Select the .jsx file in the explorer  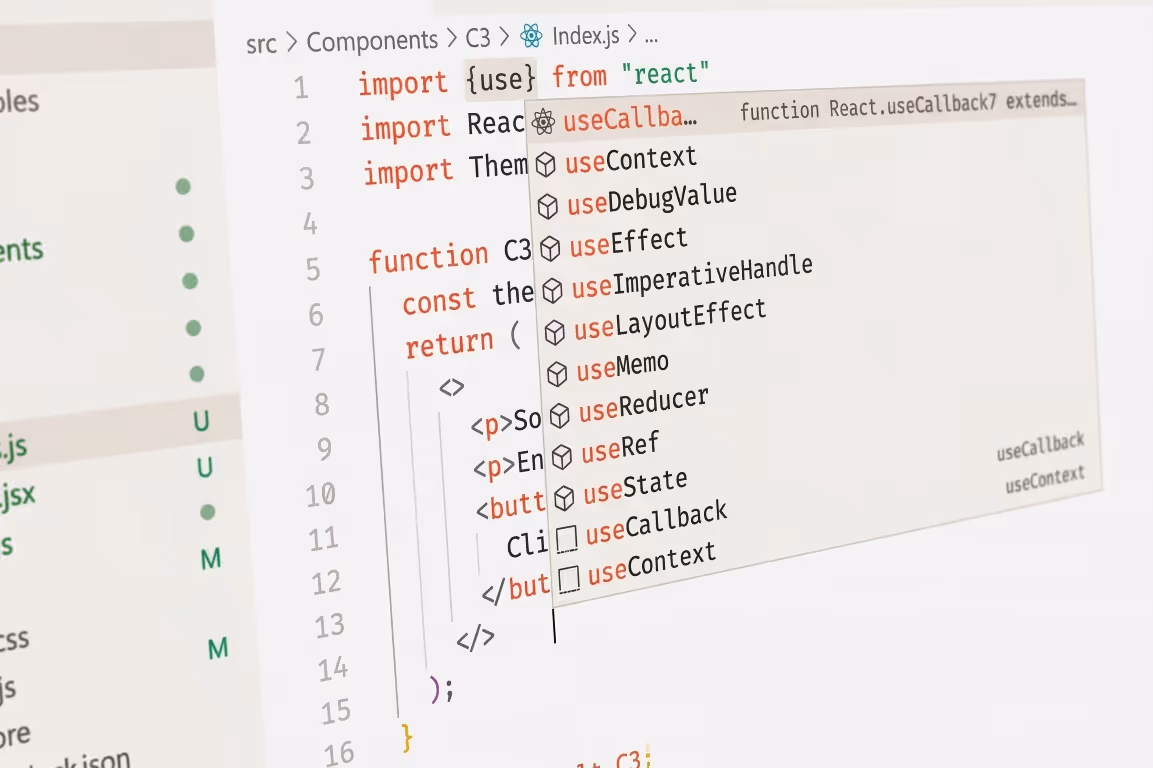pos(18,495)
